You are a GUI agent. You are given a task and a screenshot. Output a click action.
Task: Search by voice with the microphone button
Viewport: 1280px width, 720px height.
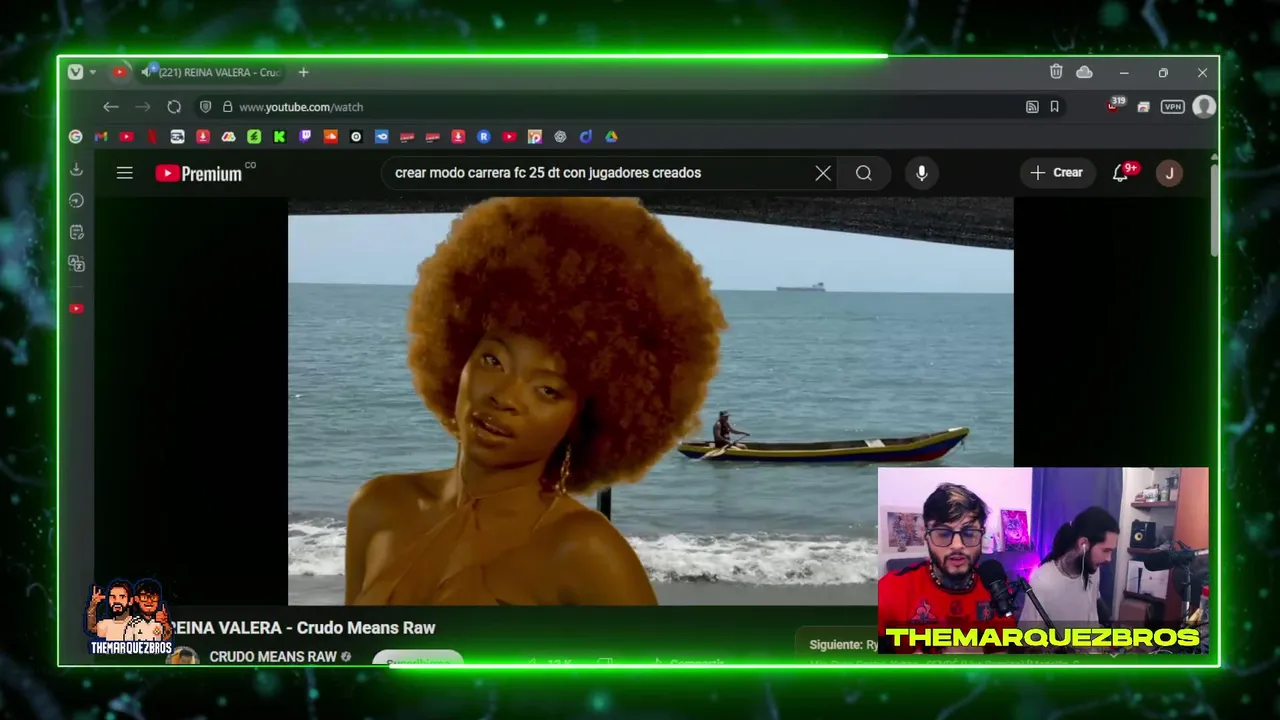click(921, 173)
